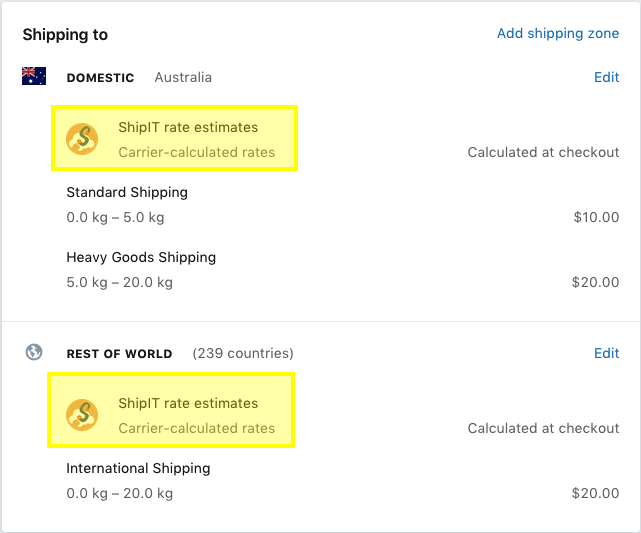641x533 pixels.
Task: Click the globe icon for Rest of World
Action: (x=34, y=352)
